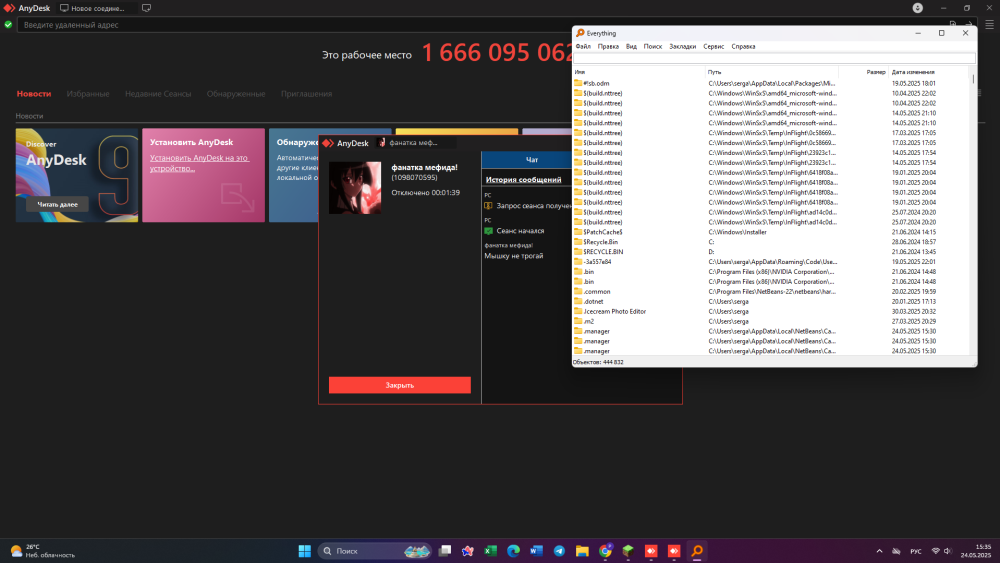1000x563 pixels.
Task: Open the Minecraft block icon in taskbar
Action: point(628,551)
